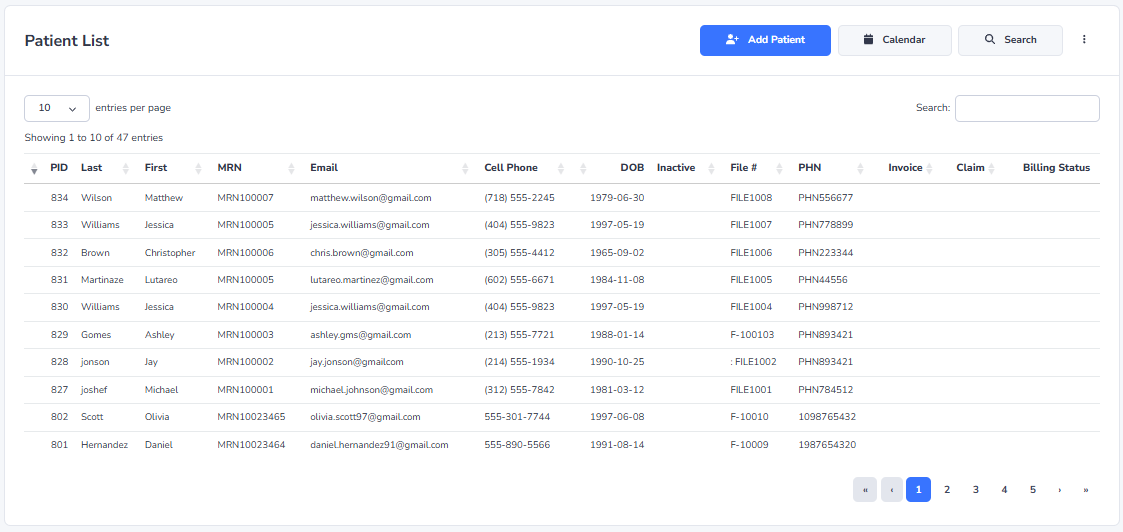Go to page 2 of results
This screenshot has width=1123, height=532.
coord(947,489)
